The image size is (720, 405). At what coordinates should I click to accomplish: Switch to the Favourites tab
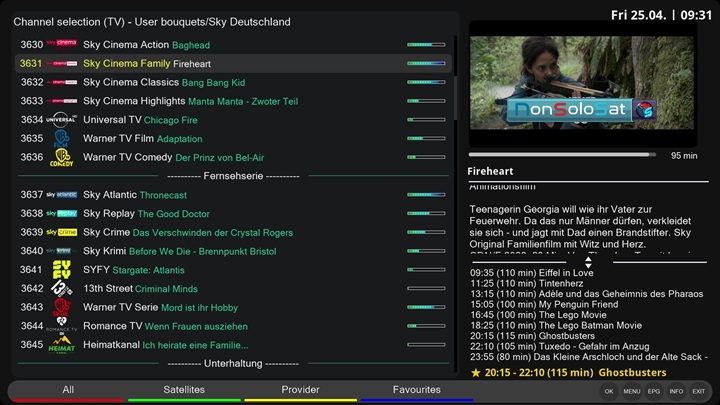416,390
